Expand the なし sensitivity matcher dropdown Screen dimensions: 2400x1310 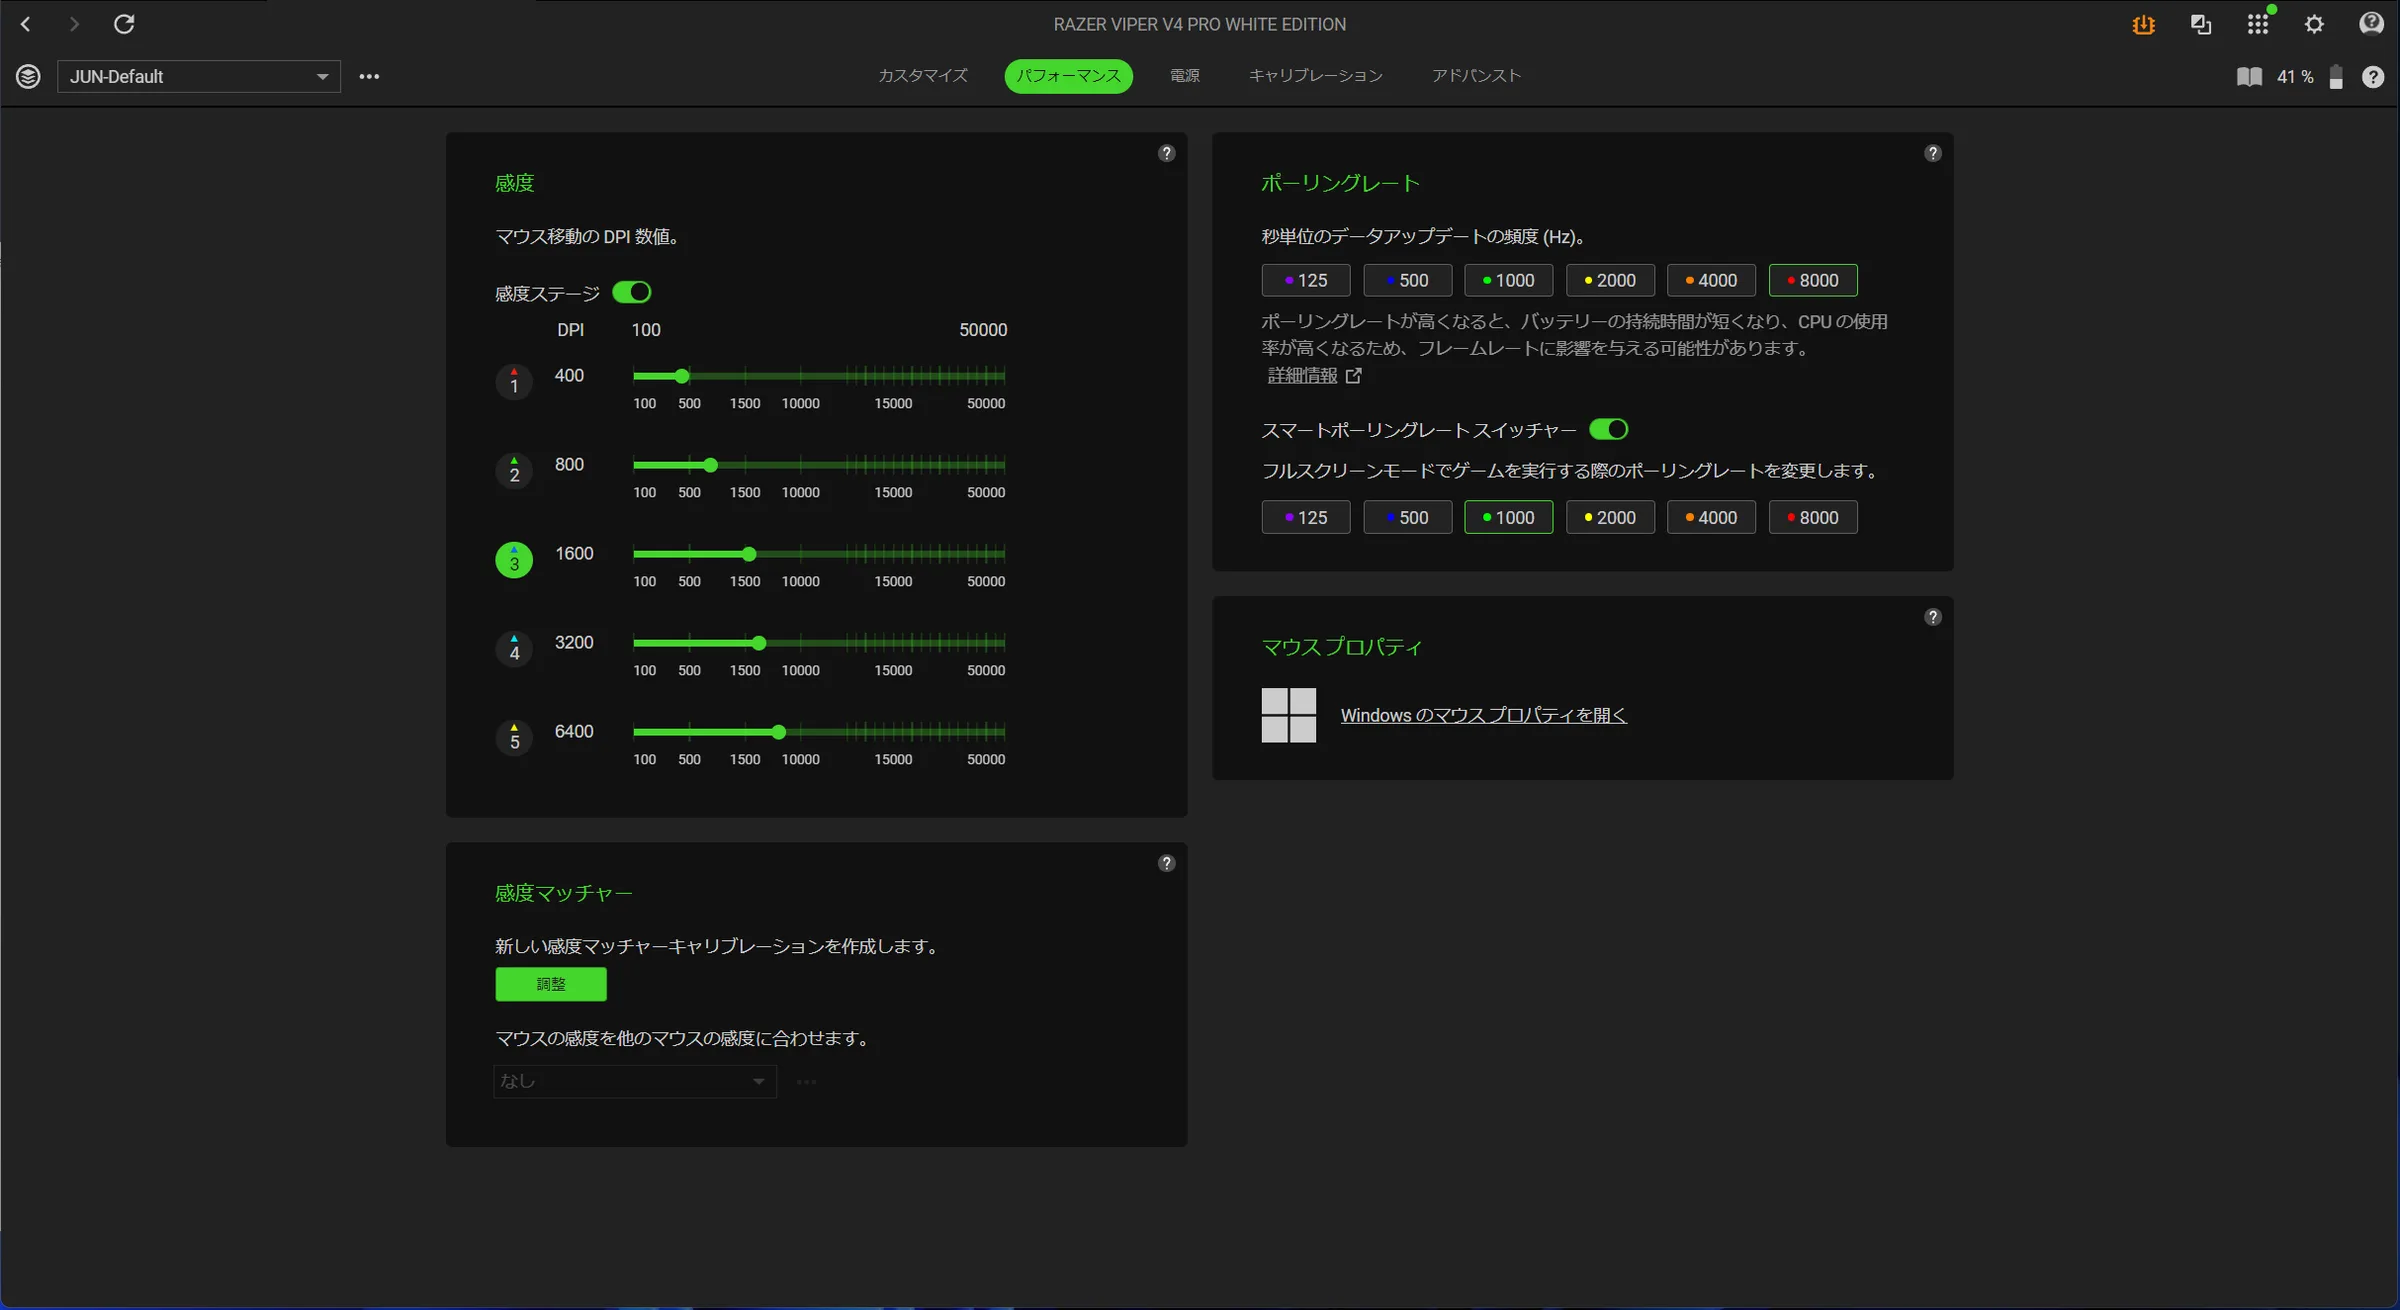tap(635, 1081)
